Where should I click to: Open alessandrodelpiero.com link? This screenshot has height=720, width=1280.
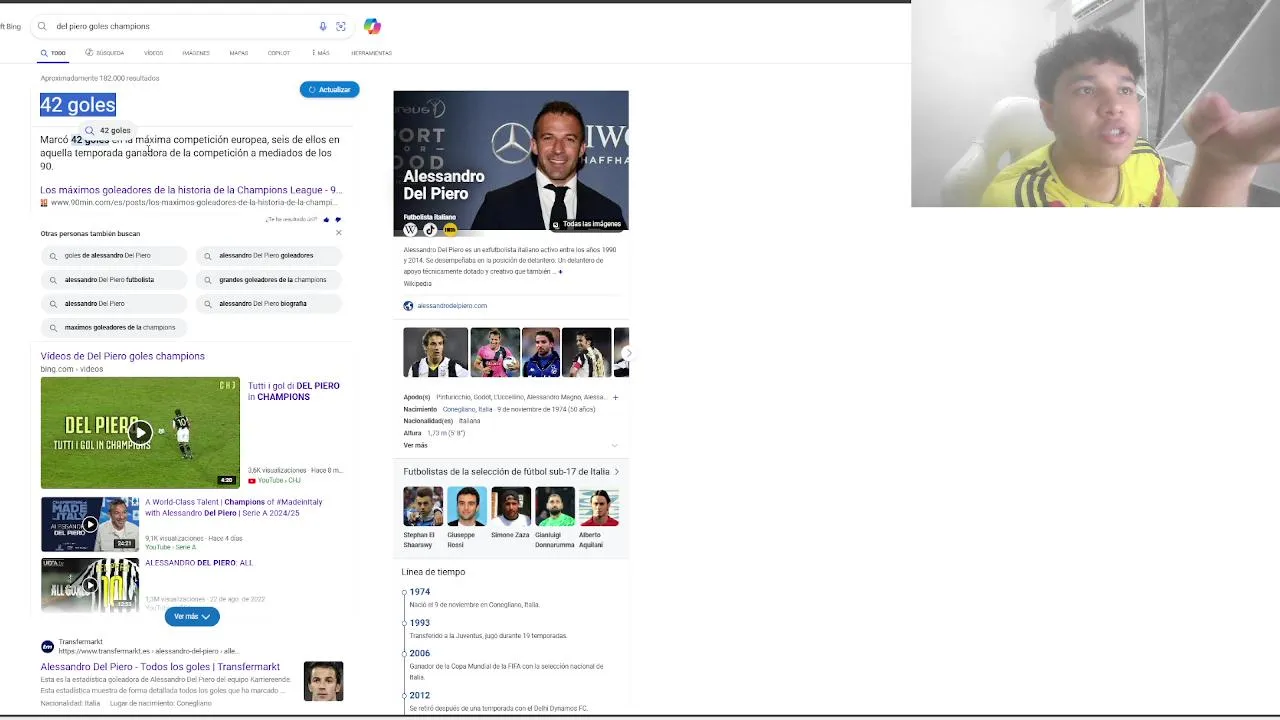452,306
